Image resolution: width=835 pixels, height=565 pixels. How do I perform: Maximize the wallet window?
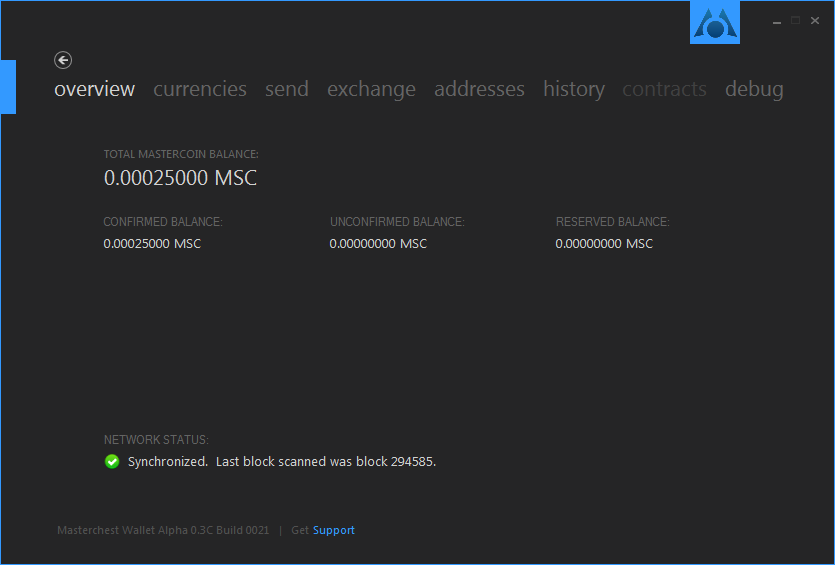(x=796, y=21)
